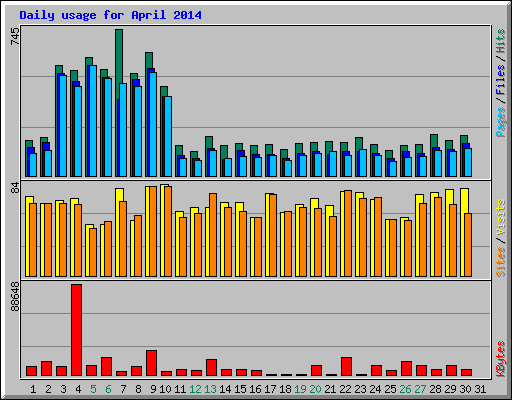Click the "Files" legend label
Screen dimensions: 512x400
coord(501,79)
